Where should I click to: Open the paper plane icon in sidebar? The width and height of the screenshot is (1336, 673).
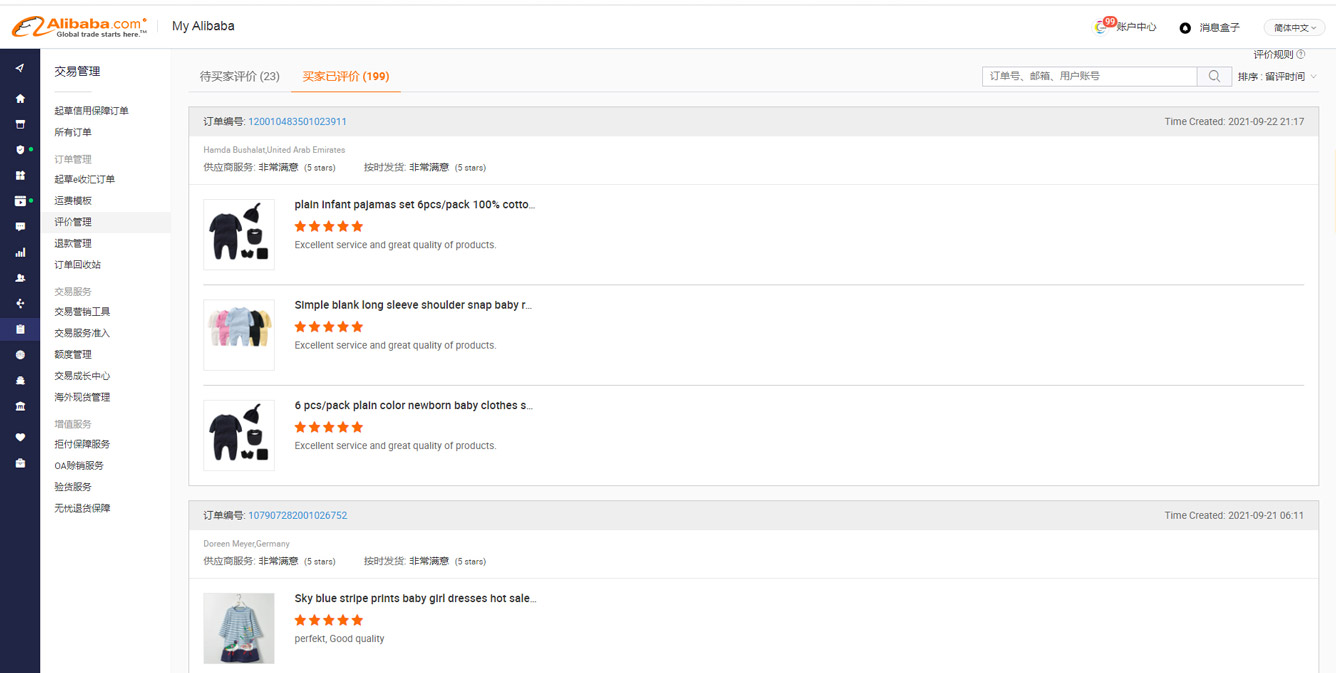[x=20, y=68]
